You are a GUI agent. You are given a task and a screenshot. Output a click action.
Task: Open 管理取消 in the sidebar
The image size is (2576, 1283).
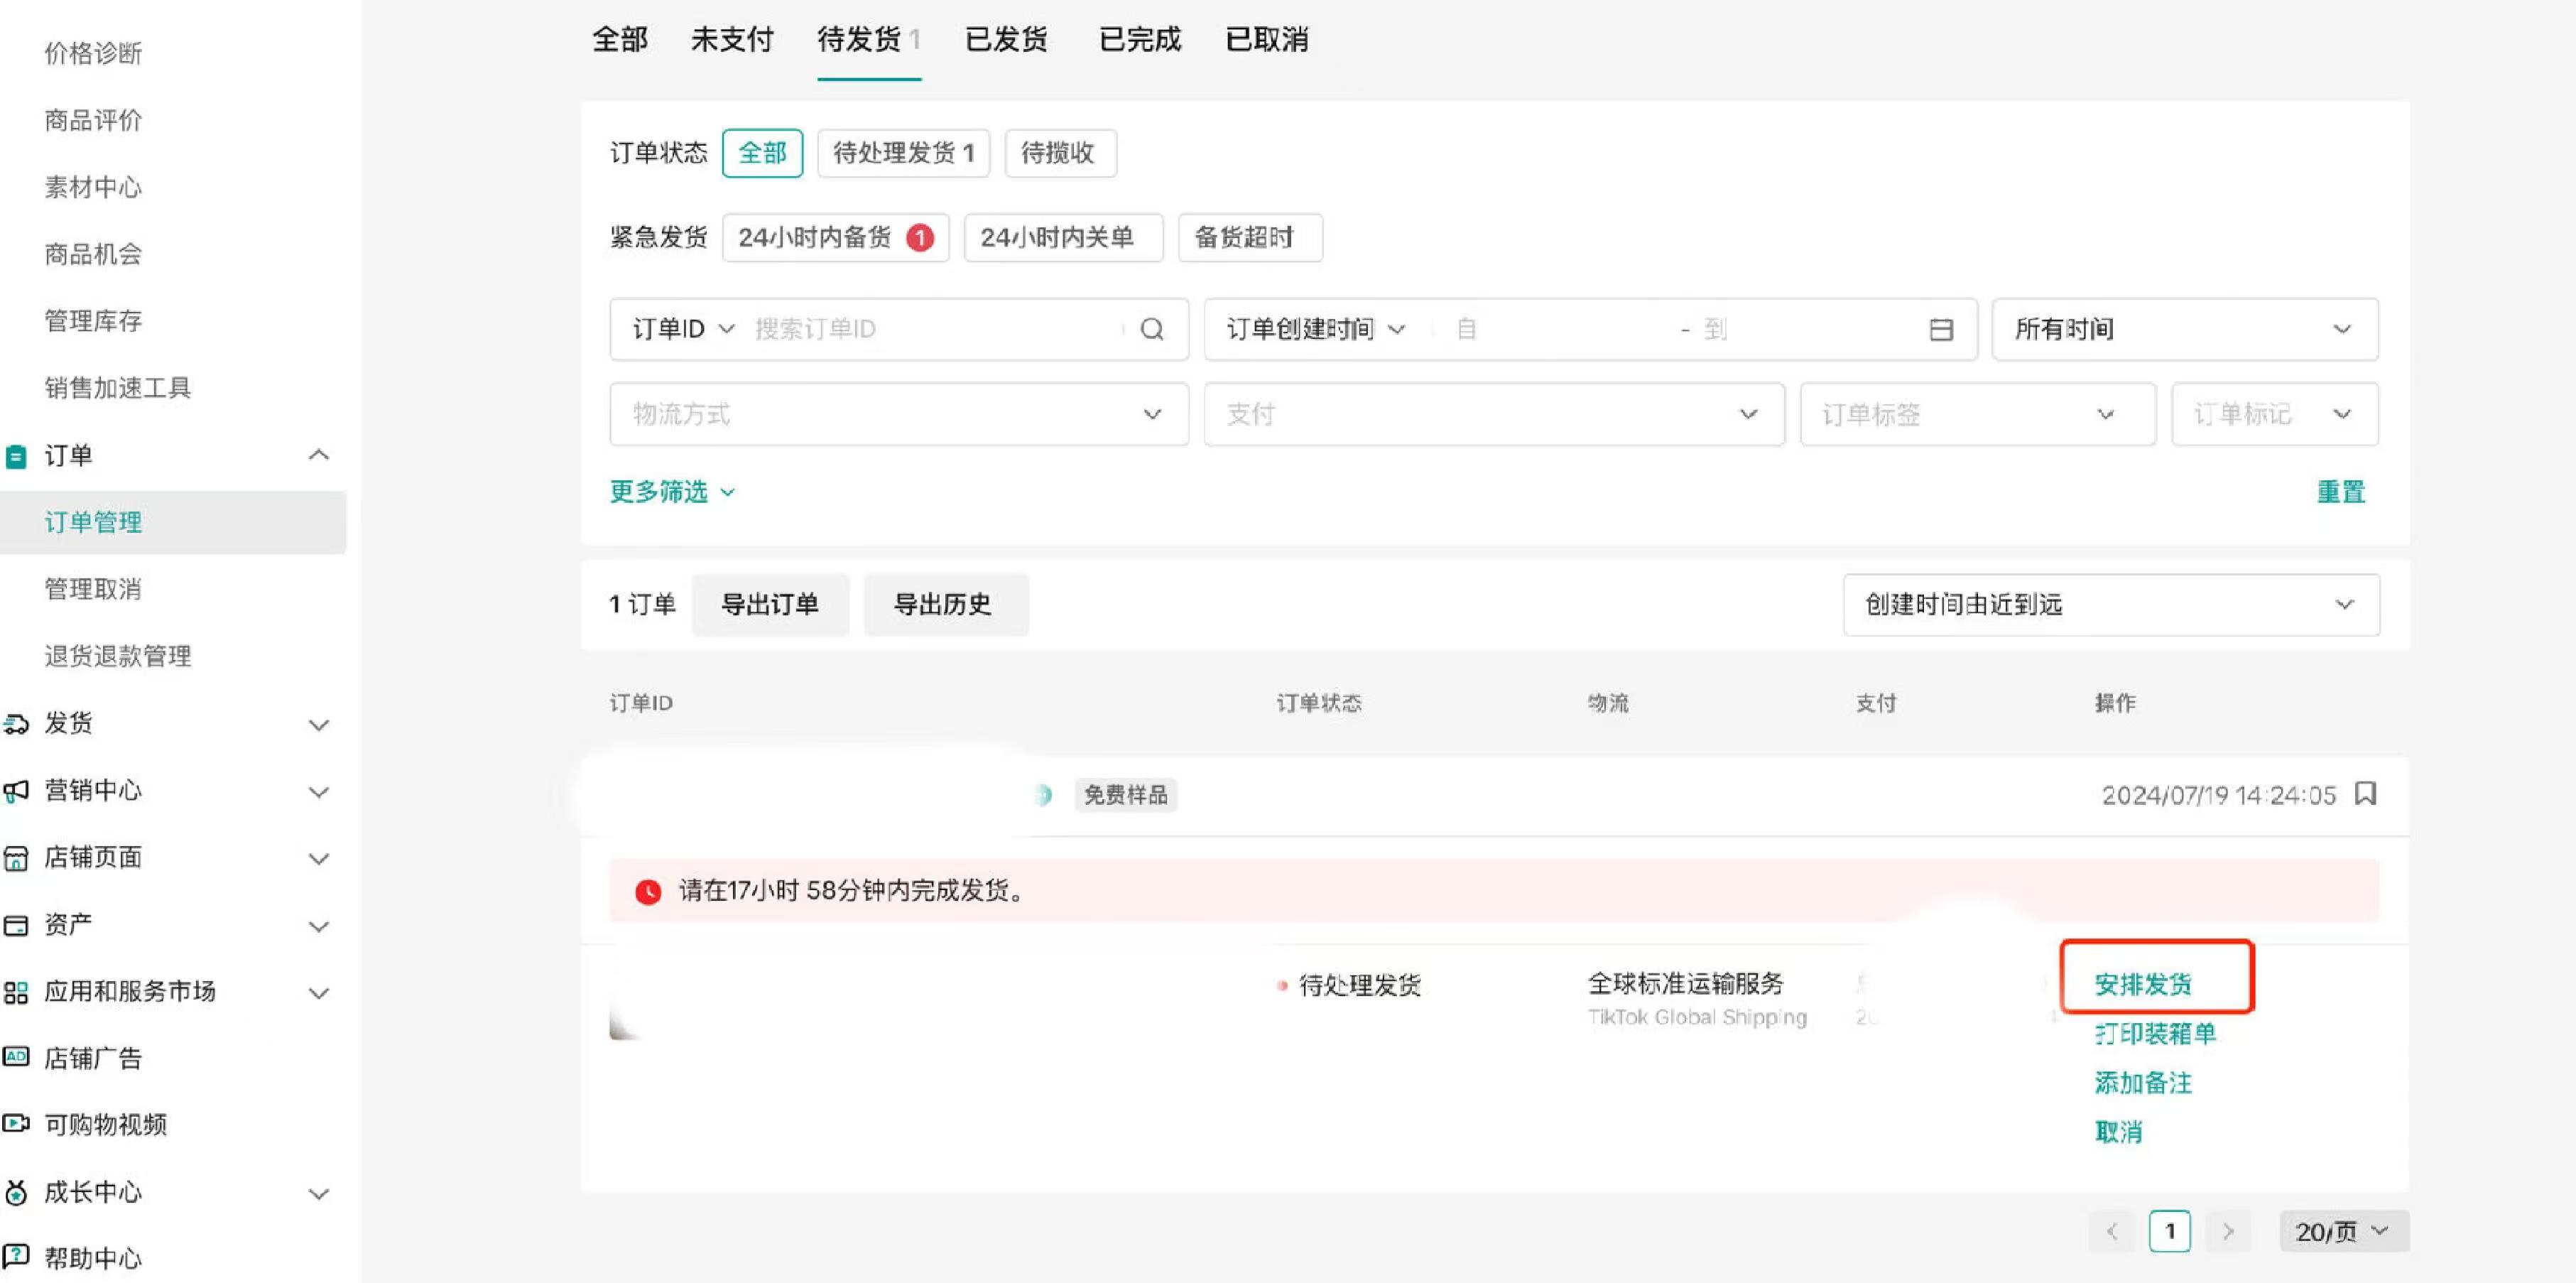coord(93,590)
